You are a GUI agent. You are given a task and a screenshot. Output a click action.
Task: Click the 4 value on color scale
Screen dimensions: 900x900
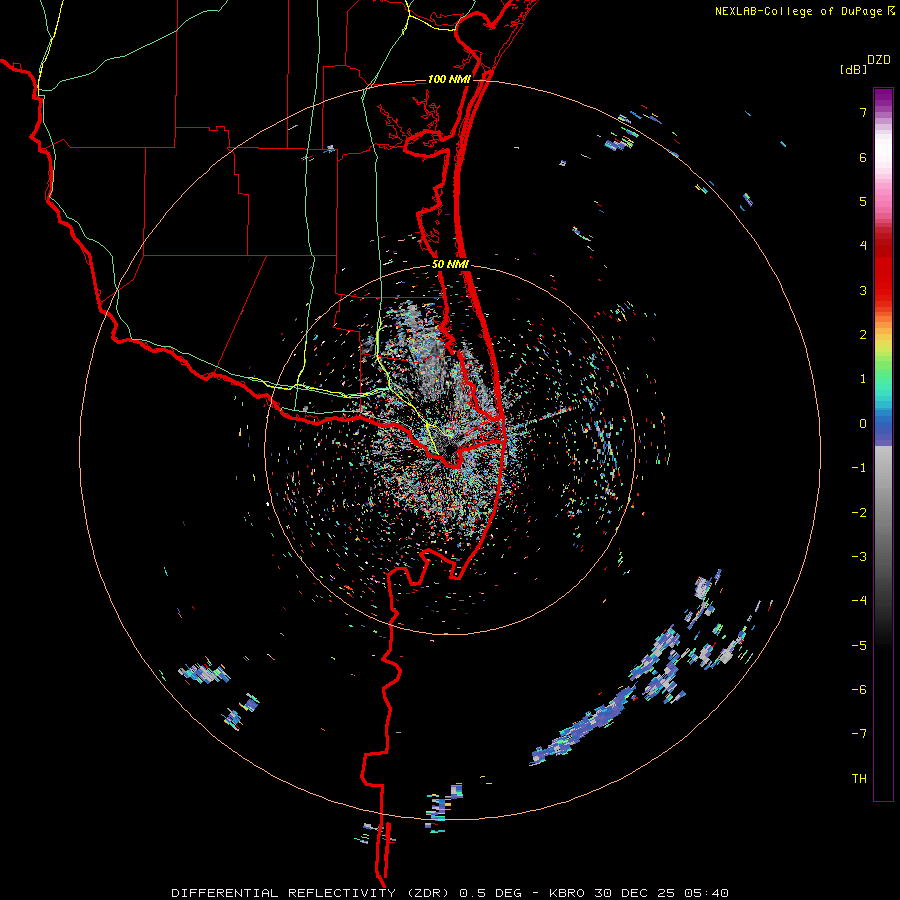coord(863,246)
